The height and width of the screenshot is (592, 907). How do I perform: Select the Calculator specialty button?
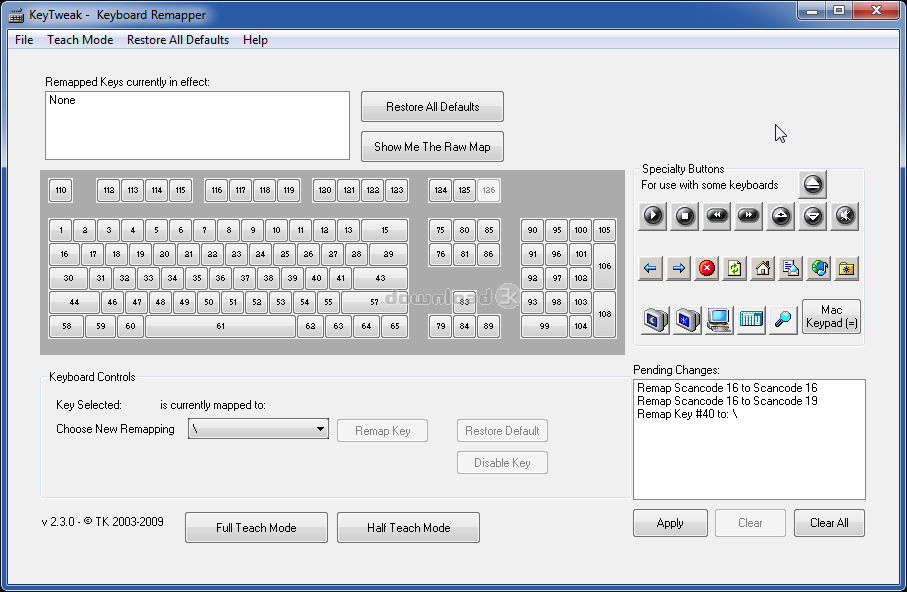[751, 319]
